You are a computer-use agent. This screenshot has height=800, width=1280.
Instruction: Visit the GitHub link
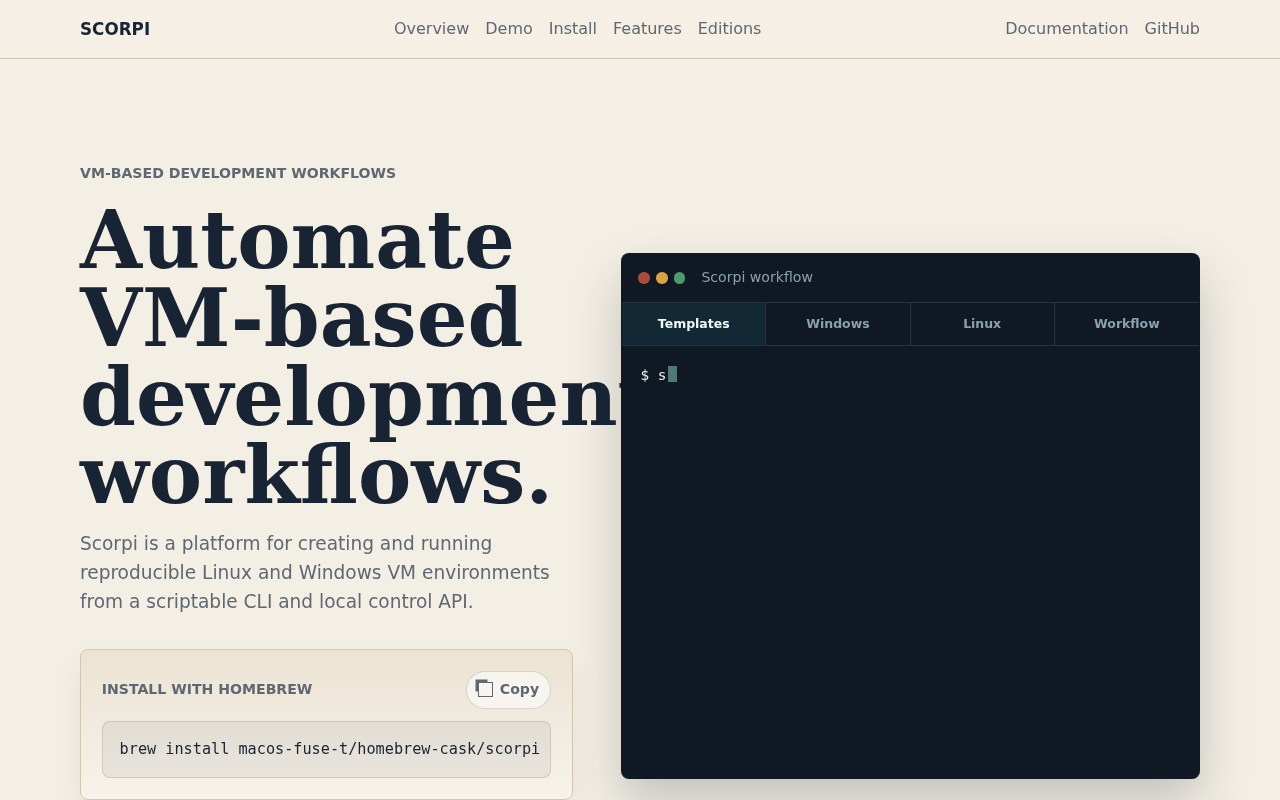[1172, 29]
